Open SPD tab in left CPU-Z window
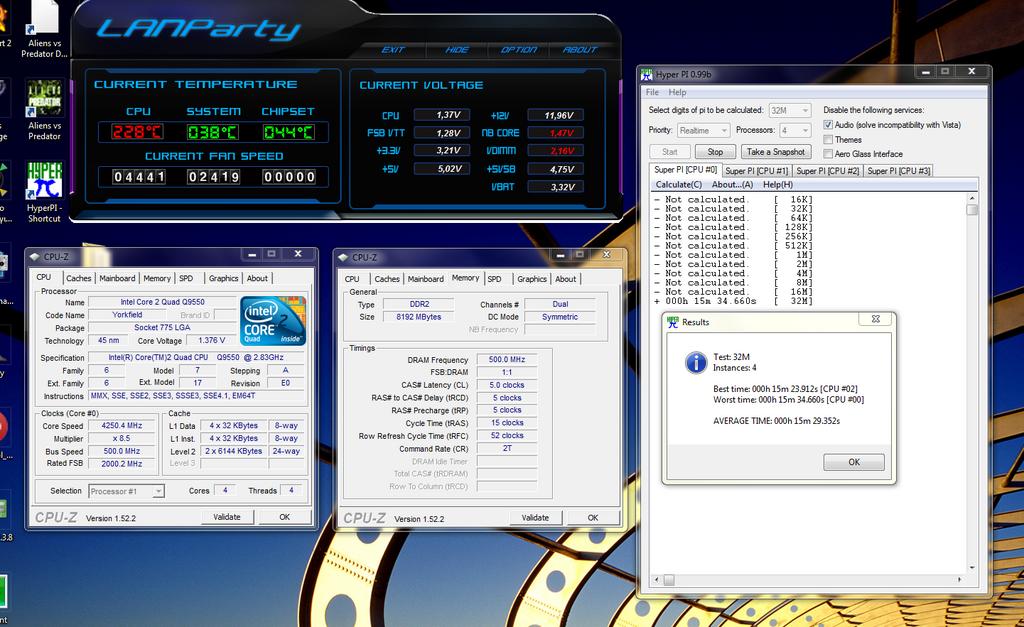 (186, 278)
